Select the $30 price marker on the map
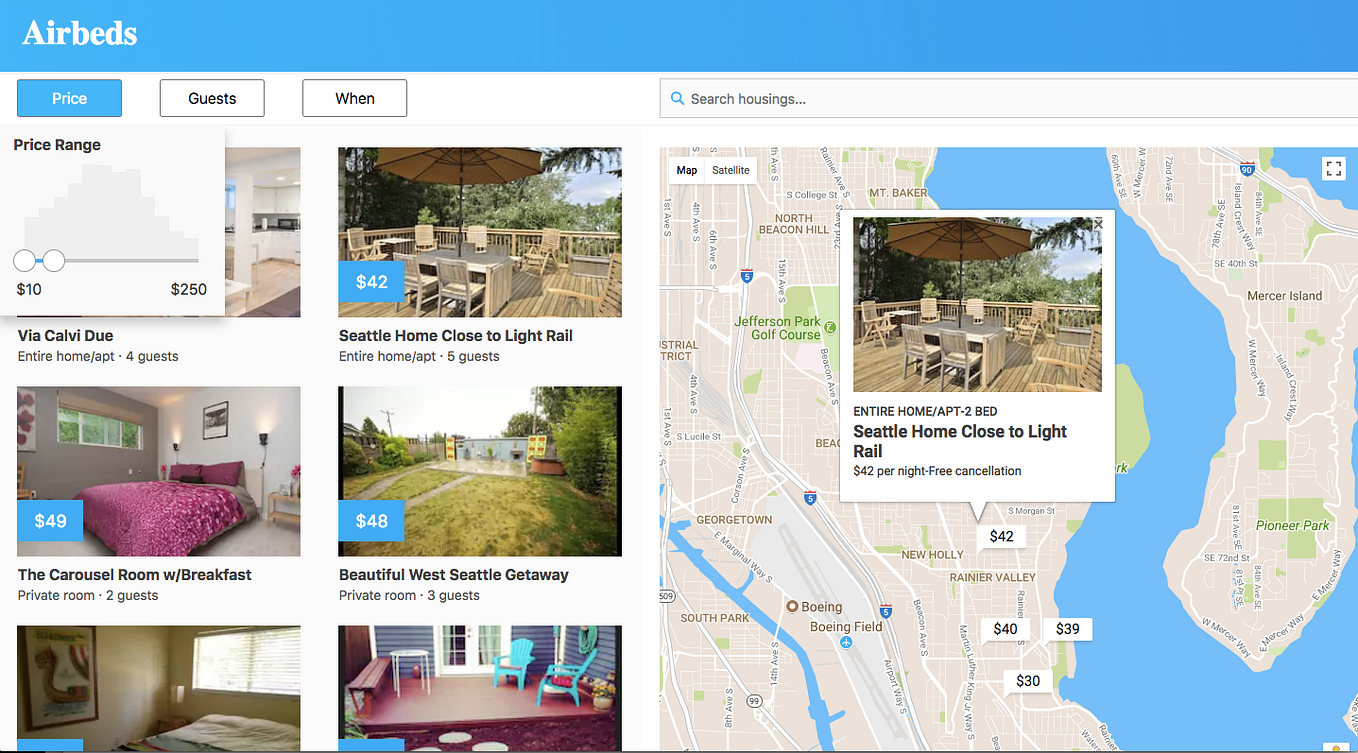 [1027, 680]
